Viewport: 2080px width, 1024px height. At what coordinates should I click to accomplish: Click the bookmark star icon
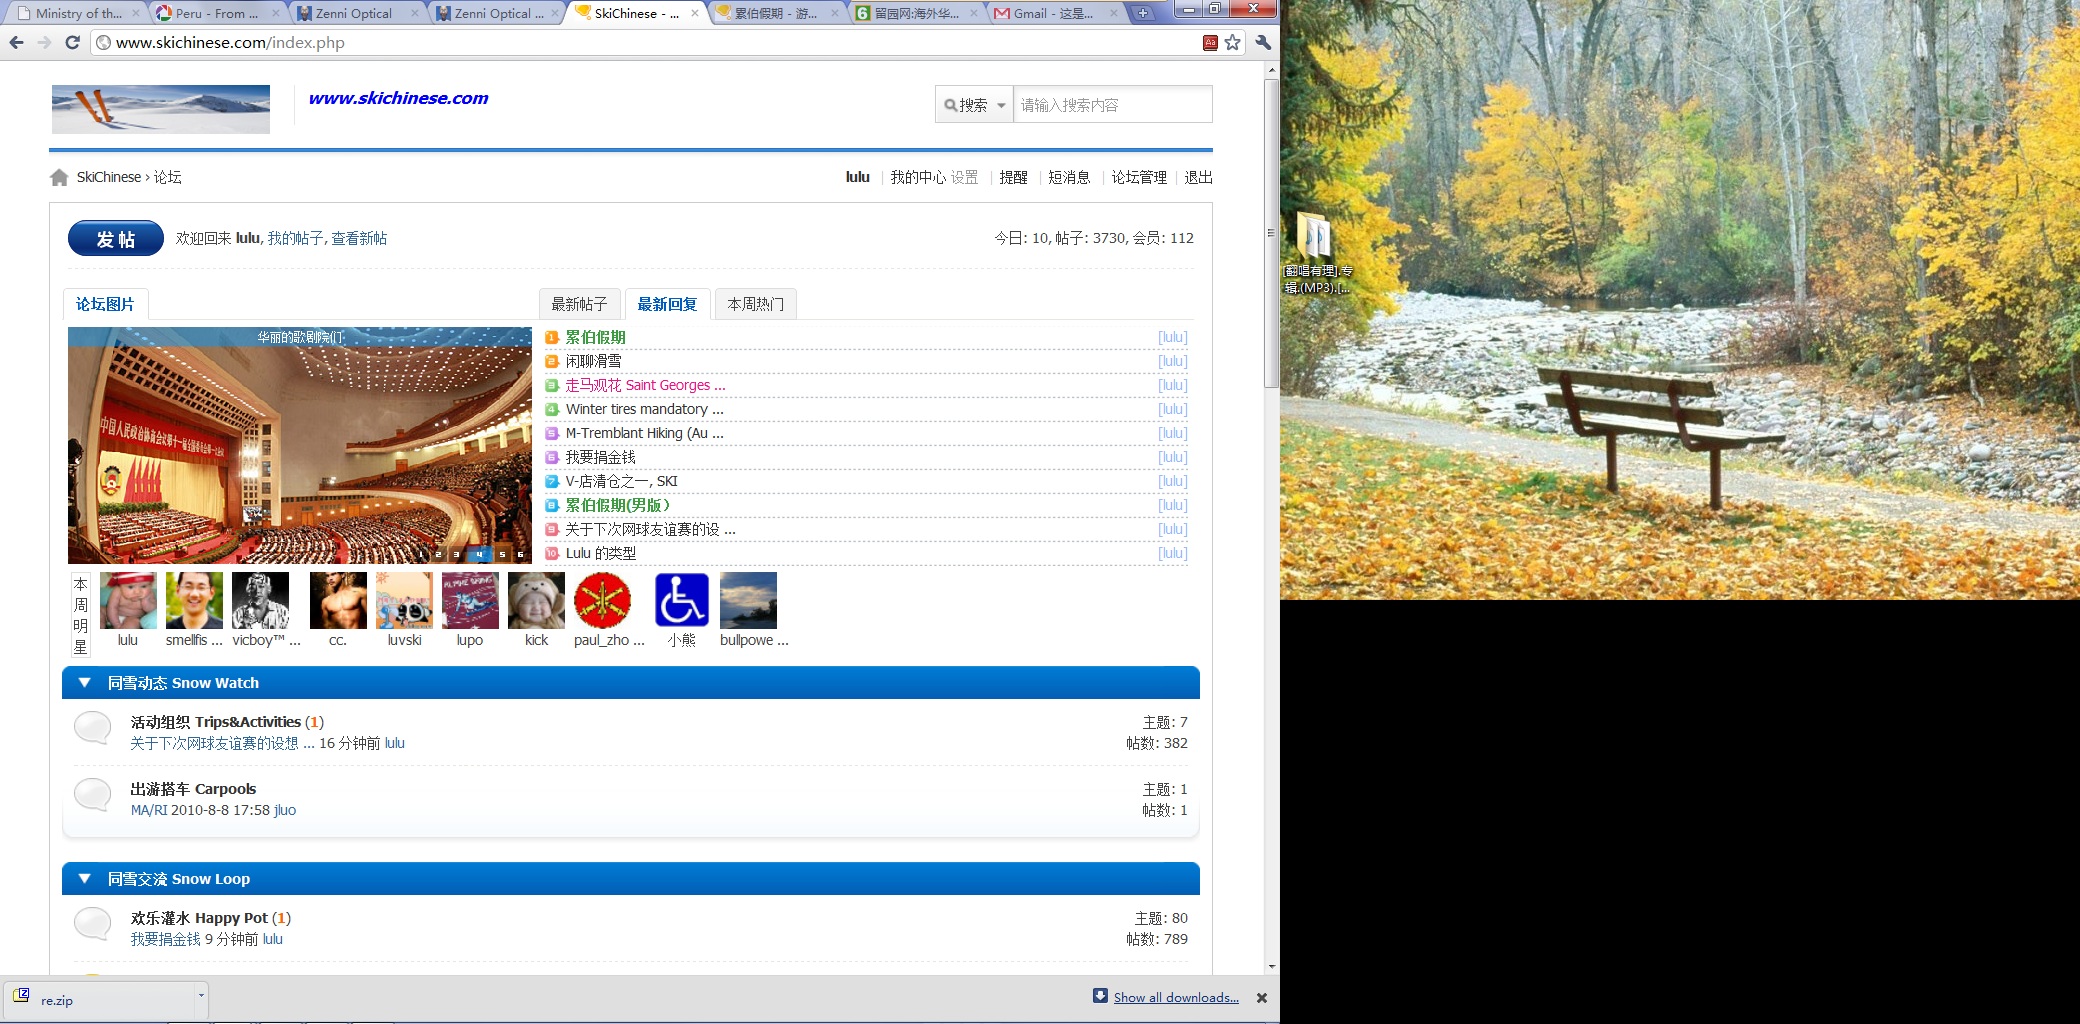coord(1233,42)
